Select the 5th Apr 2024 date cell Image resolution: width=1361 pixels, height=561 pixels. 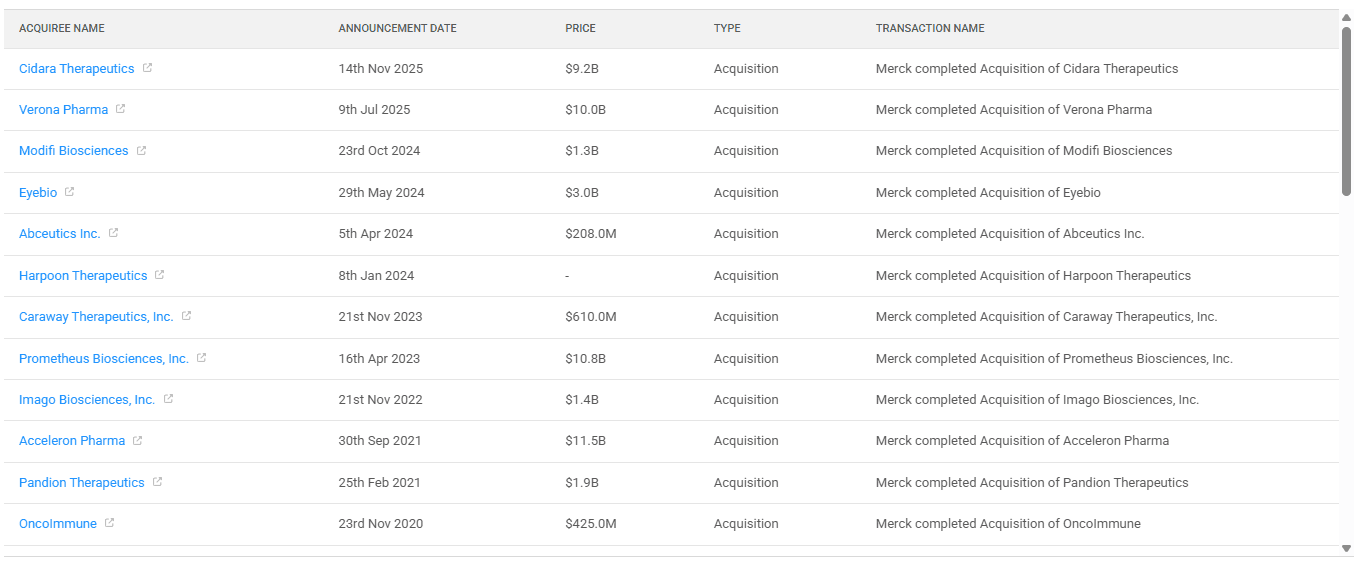[375, 234]
